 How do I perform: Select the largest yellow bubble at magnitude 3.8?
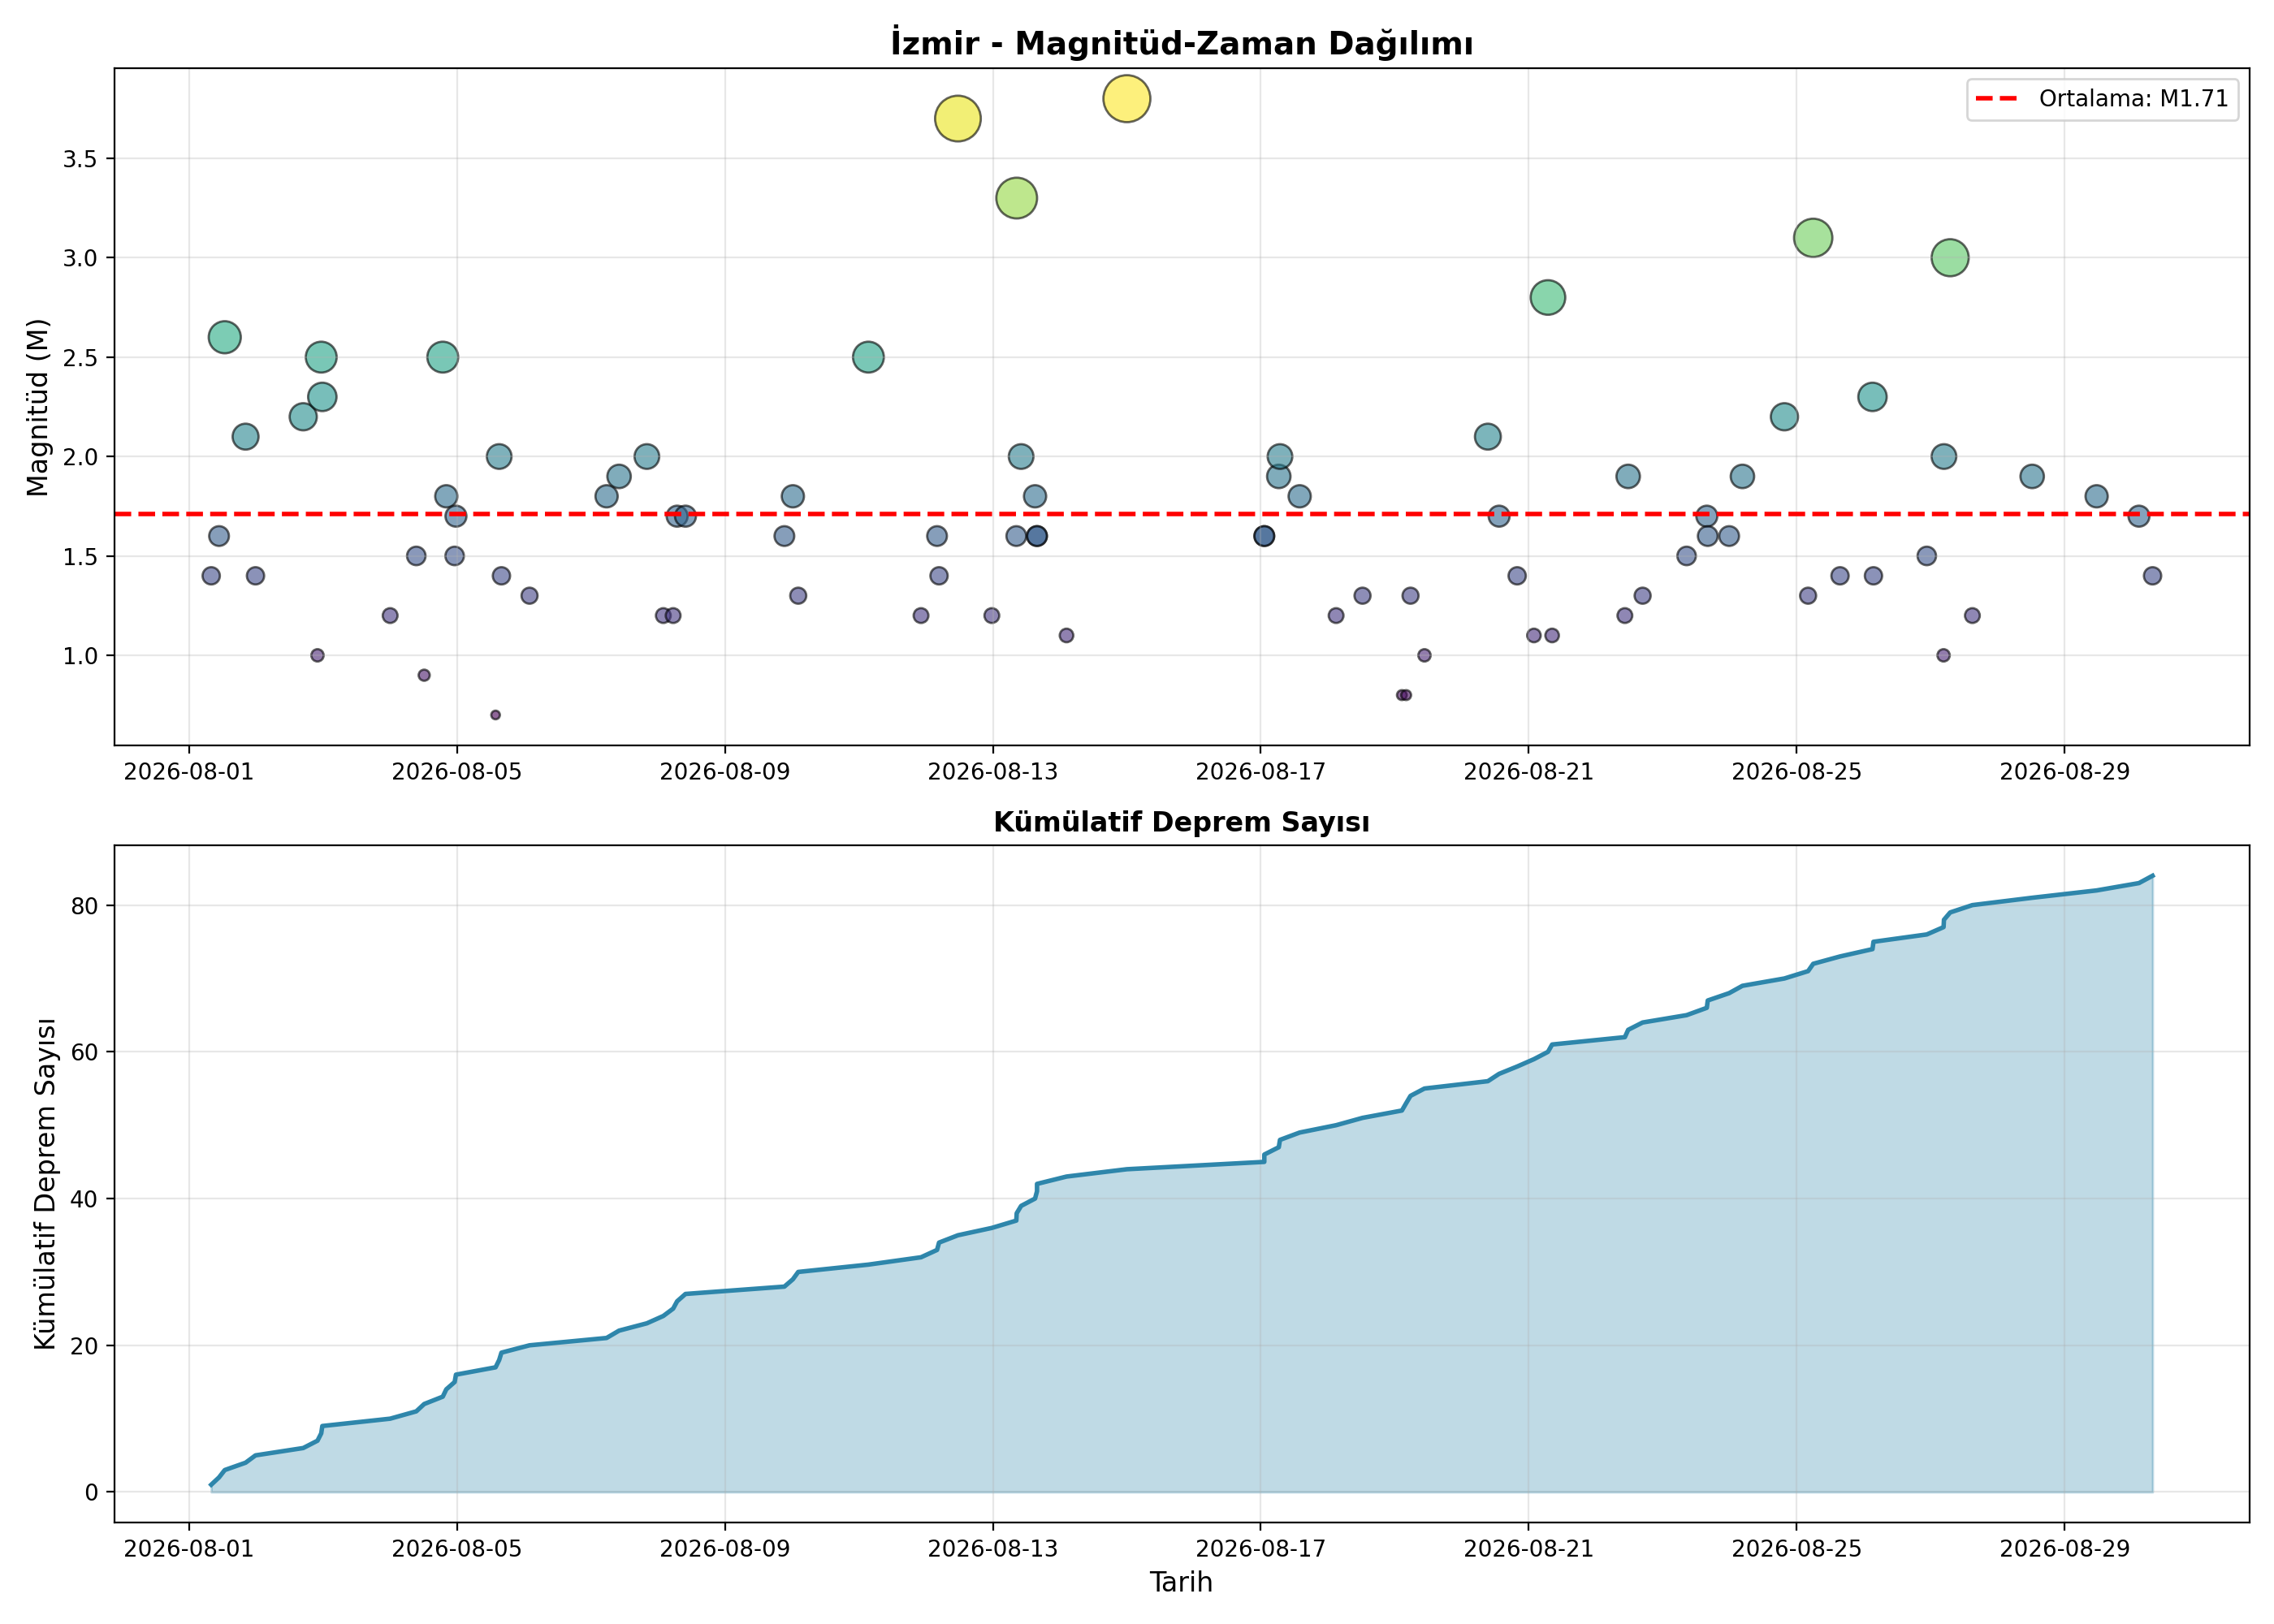(1127, 99)
